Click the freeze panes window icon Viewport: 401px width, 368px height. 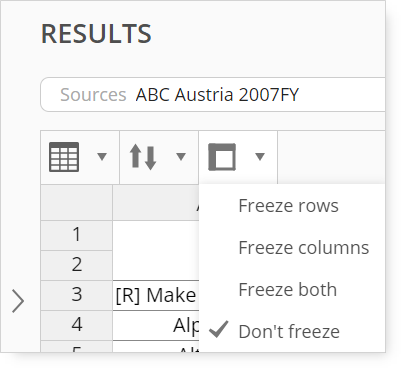222,157
